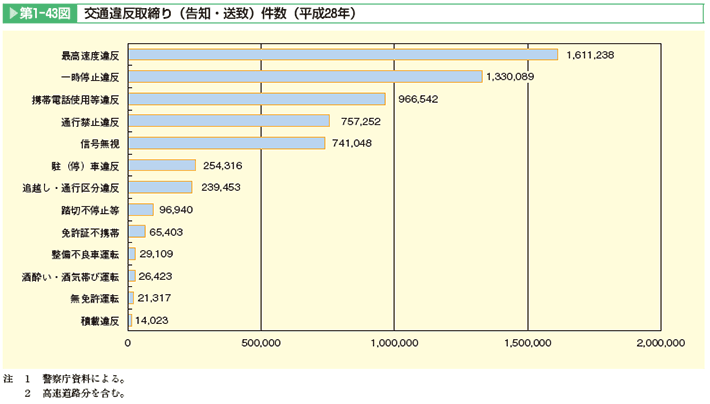Click the value 1,611,238
710x404 pixels.
590,55
